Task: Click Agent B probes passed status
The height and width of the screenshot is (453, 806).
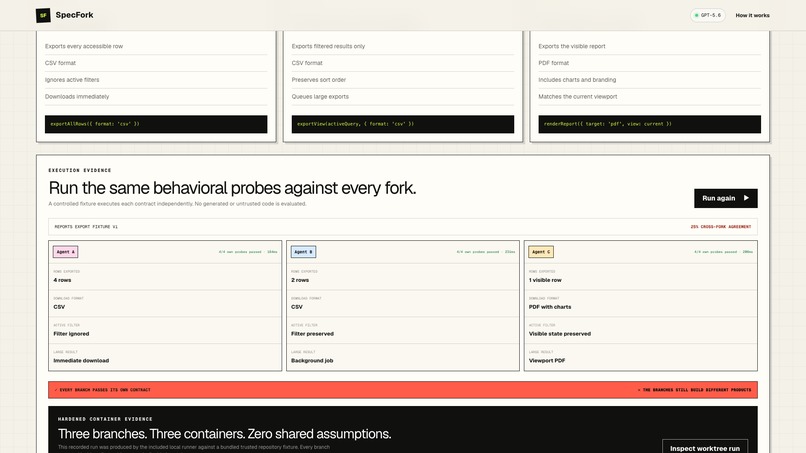Action: point(486,252)
